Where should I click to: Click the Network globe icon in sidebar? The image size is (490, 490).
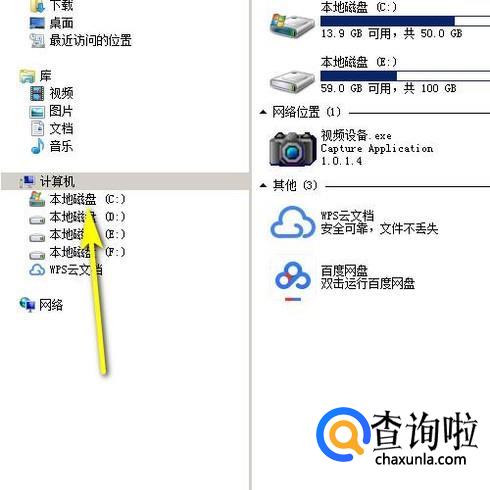(27, 305)
